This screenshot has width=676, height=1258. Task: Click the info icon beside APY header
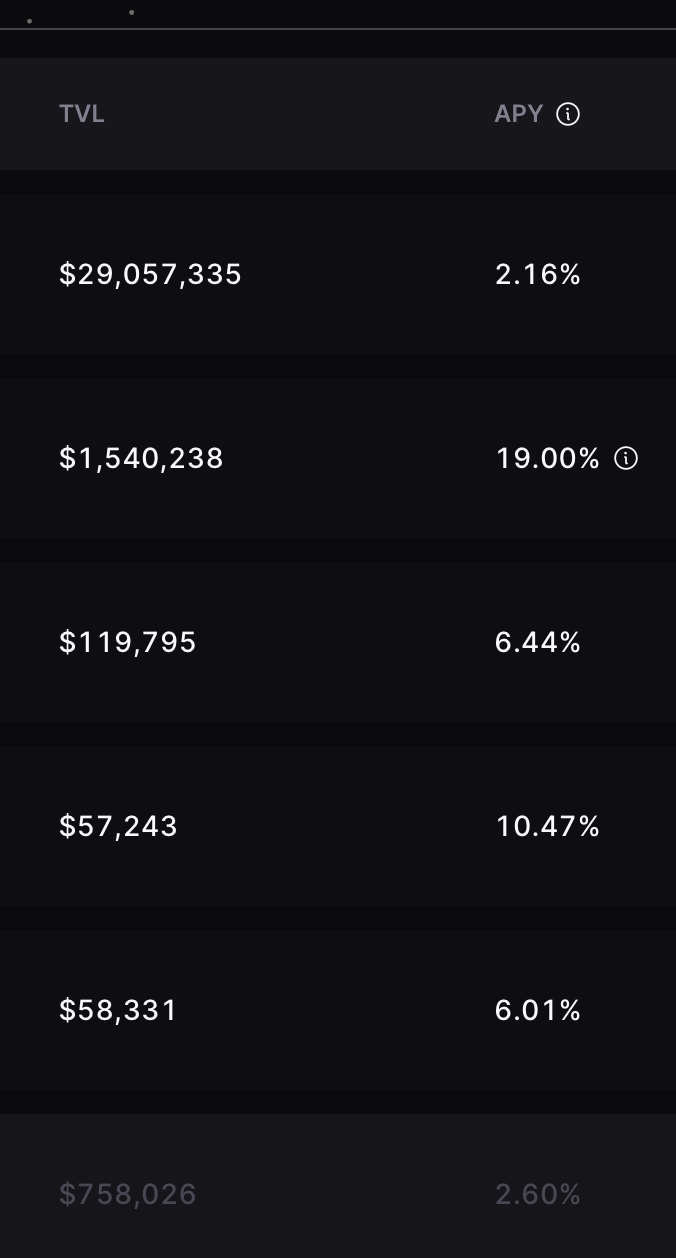[568, 114]
